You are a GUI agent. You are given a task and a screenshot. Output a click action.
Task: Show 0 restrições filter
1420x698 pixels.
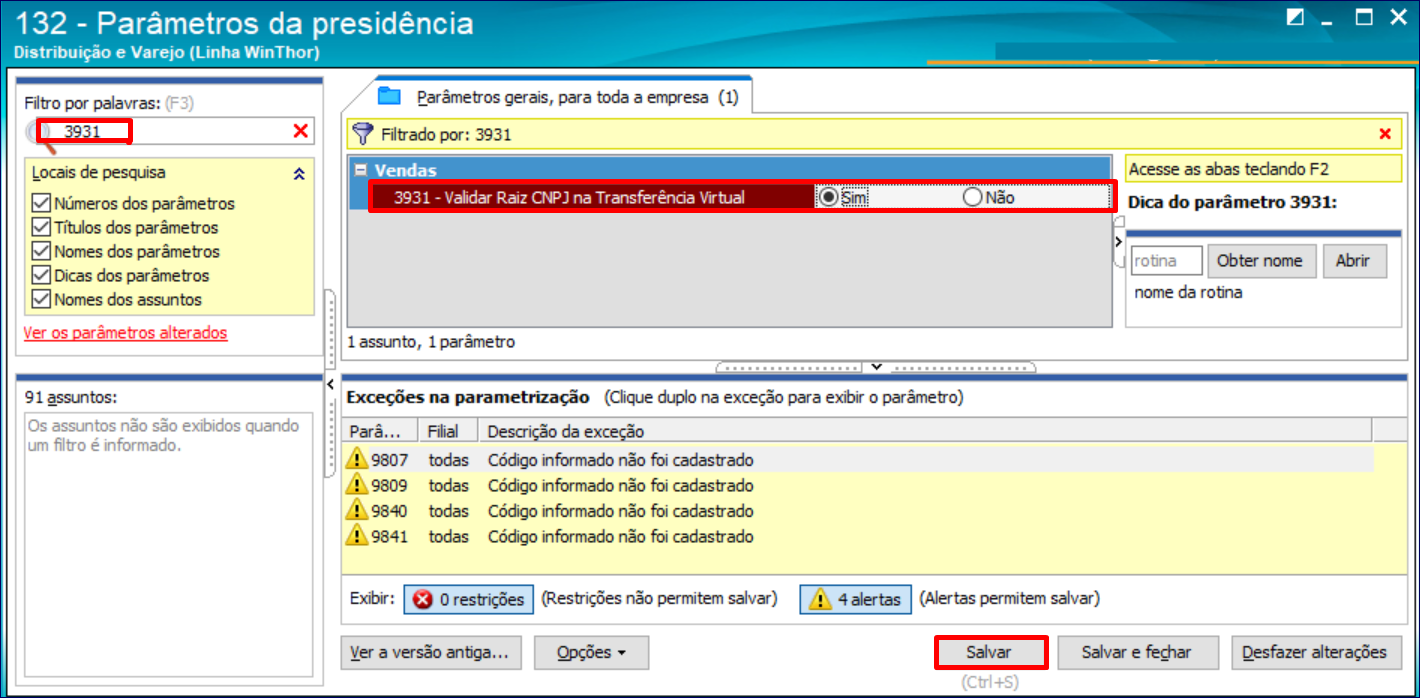click(469, 599)
